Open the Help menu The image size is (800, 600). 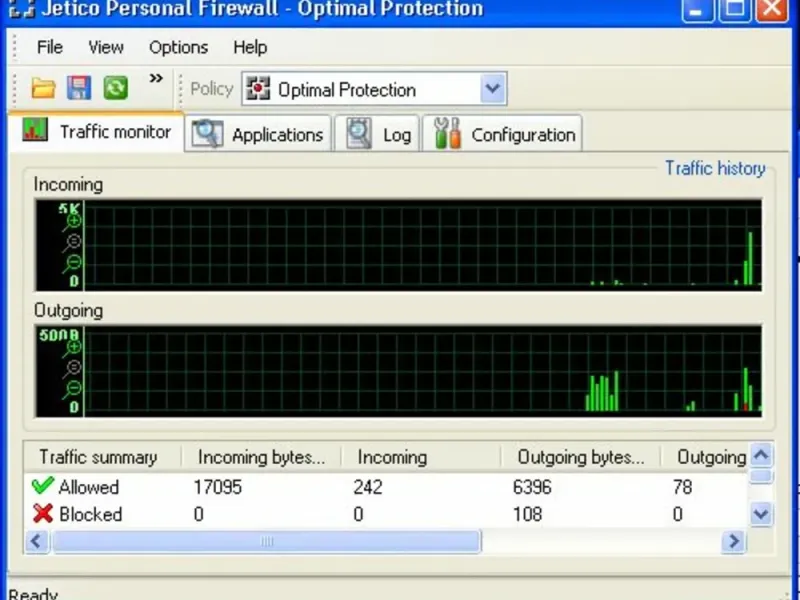(250, 47)
